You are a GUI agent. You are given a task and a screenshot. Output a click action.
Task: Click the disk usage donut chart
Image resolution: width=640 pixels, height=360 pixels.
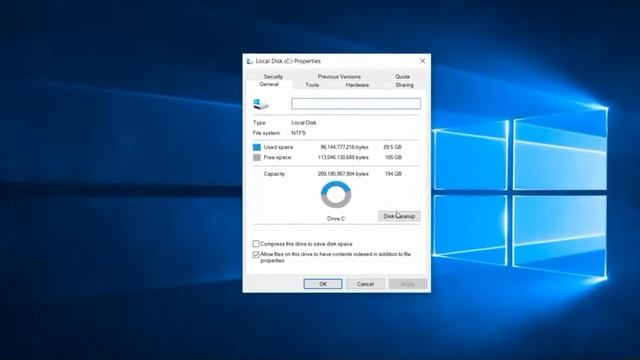click(x=336, y=195)
